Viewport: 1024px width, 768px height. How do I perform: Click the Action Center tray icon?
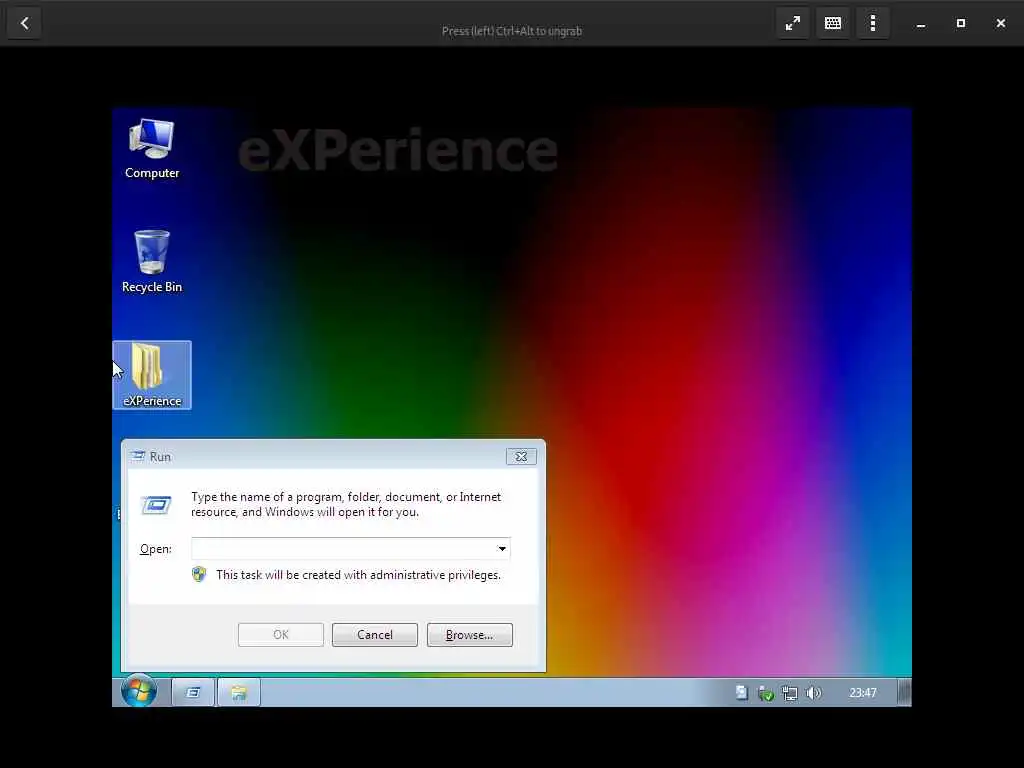click(742, 692)
